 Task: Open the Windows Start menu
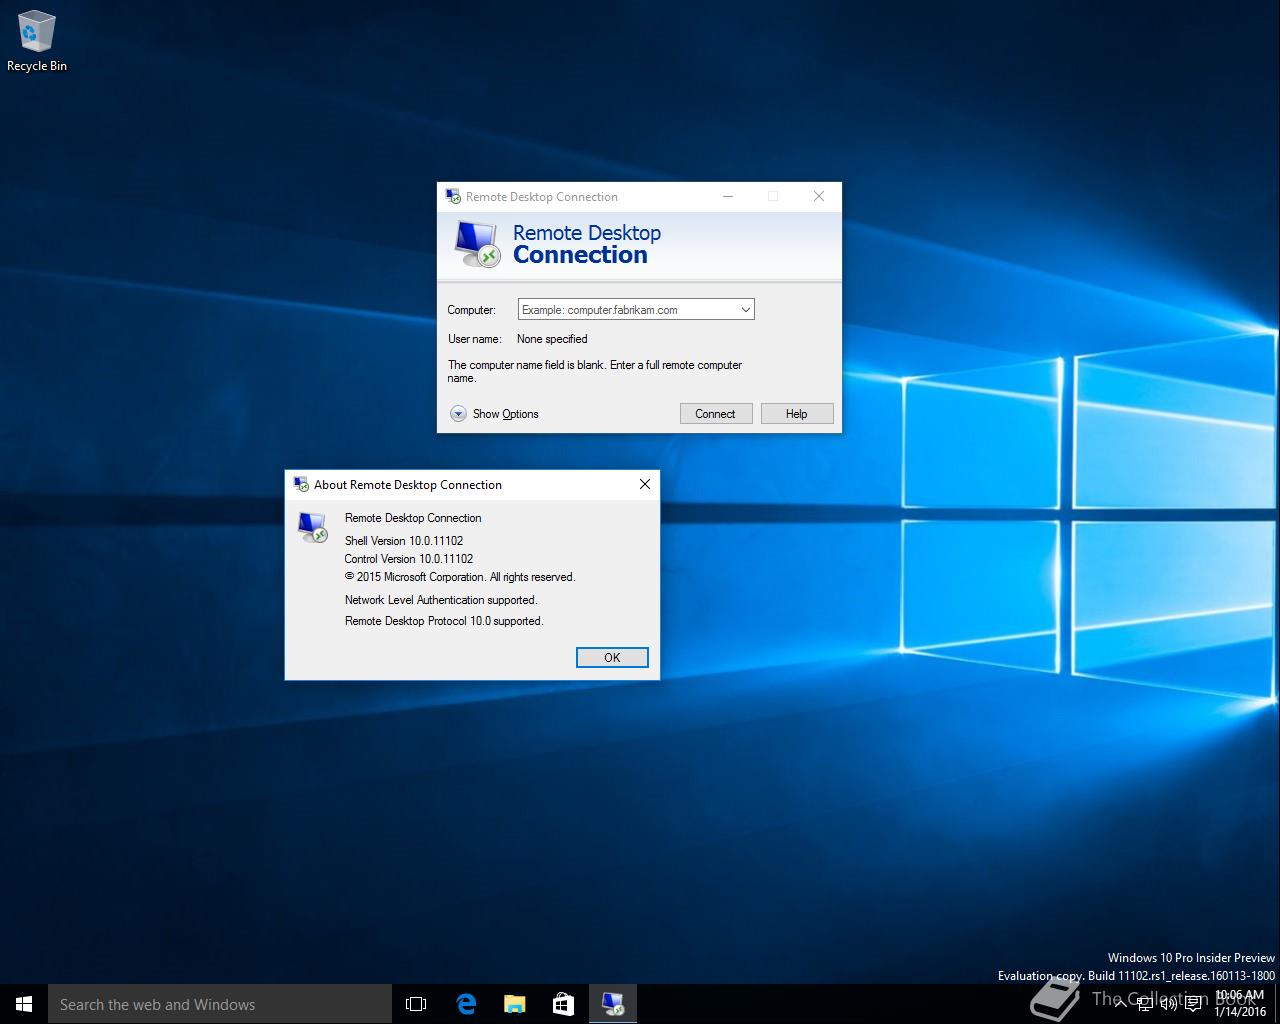[24, 1004]
